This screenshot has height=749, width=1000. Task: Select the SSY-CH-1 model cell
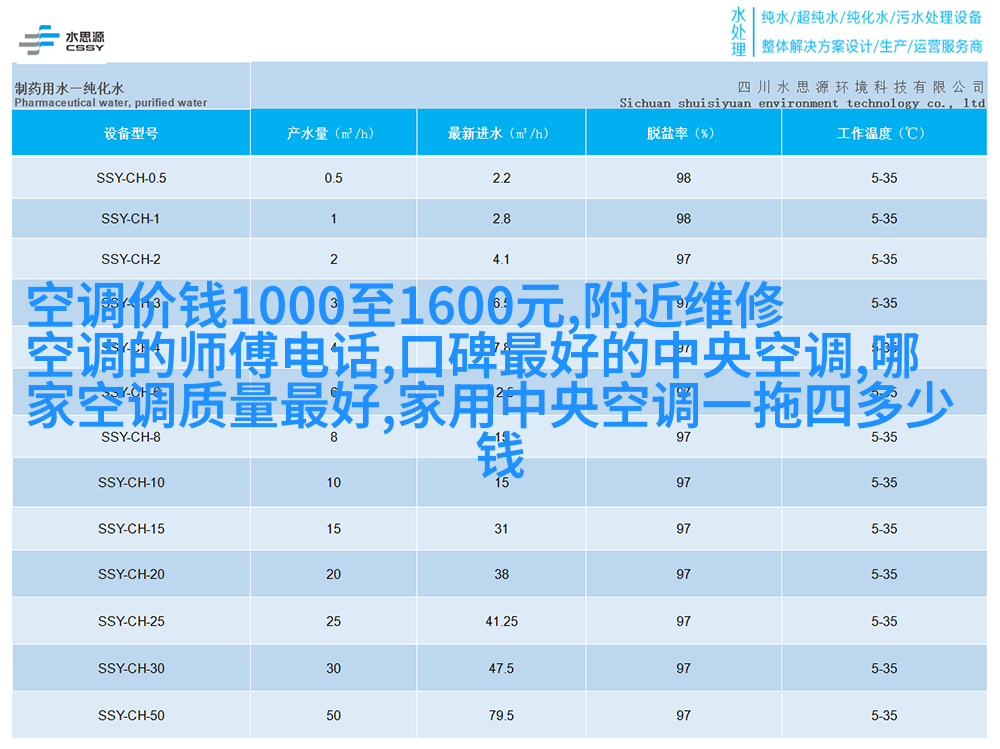(131, 219)
